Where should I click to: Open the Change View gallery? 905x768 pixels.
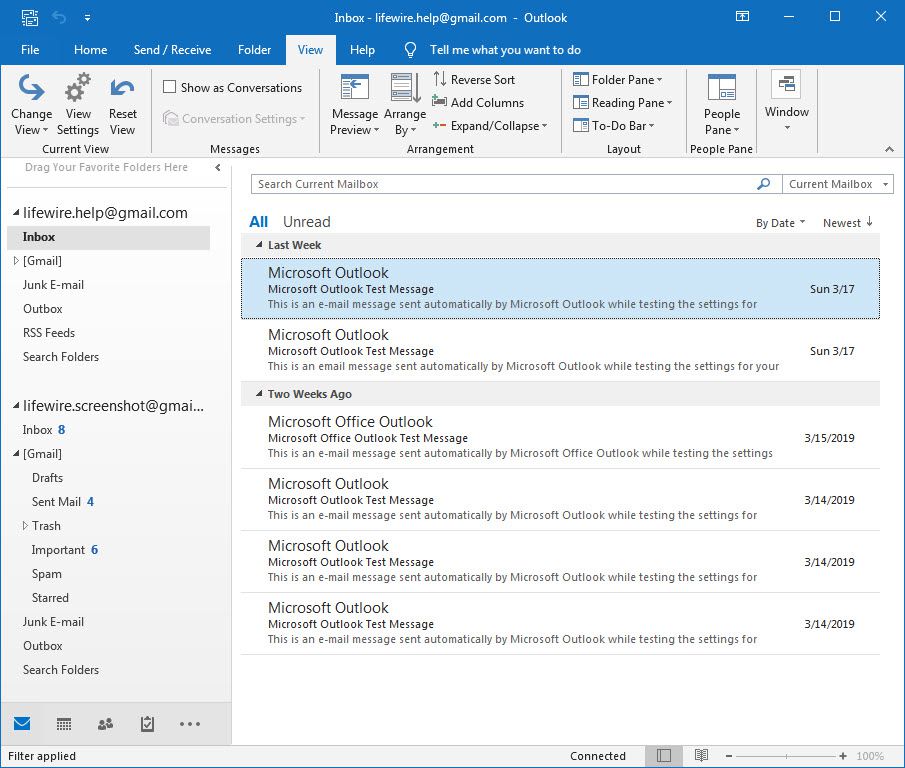[31, 104]
